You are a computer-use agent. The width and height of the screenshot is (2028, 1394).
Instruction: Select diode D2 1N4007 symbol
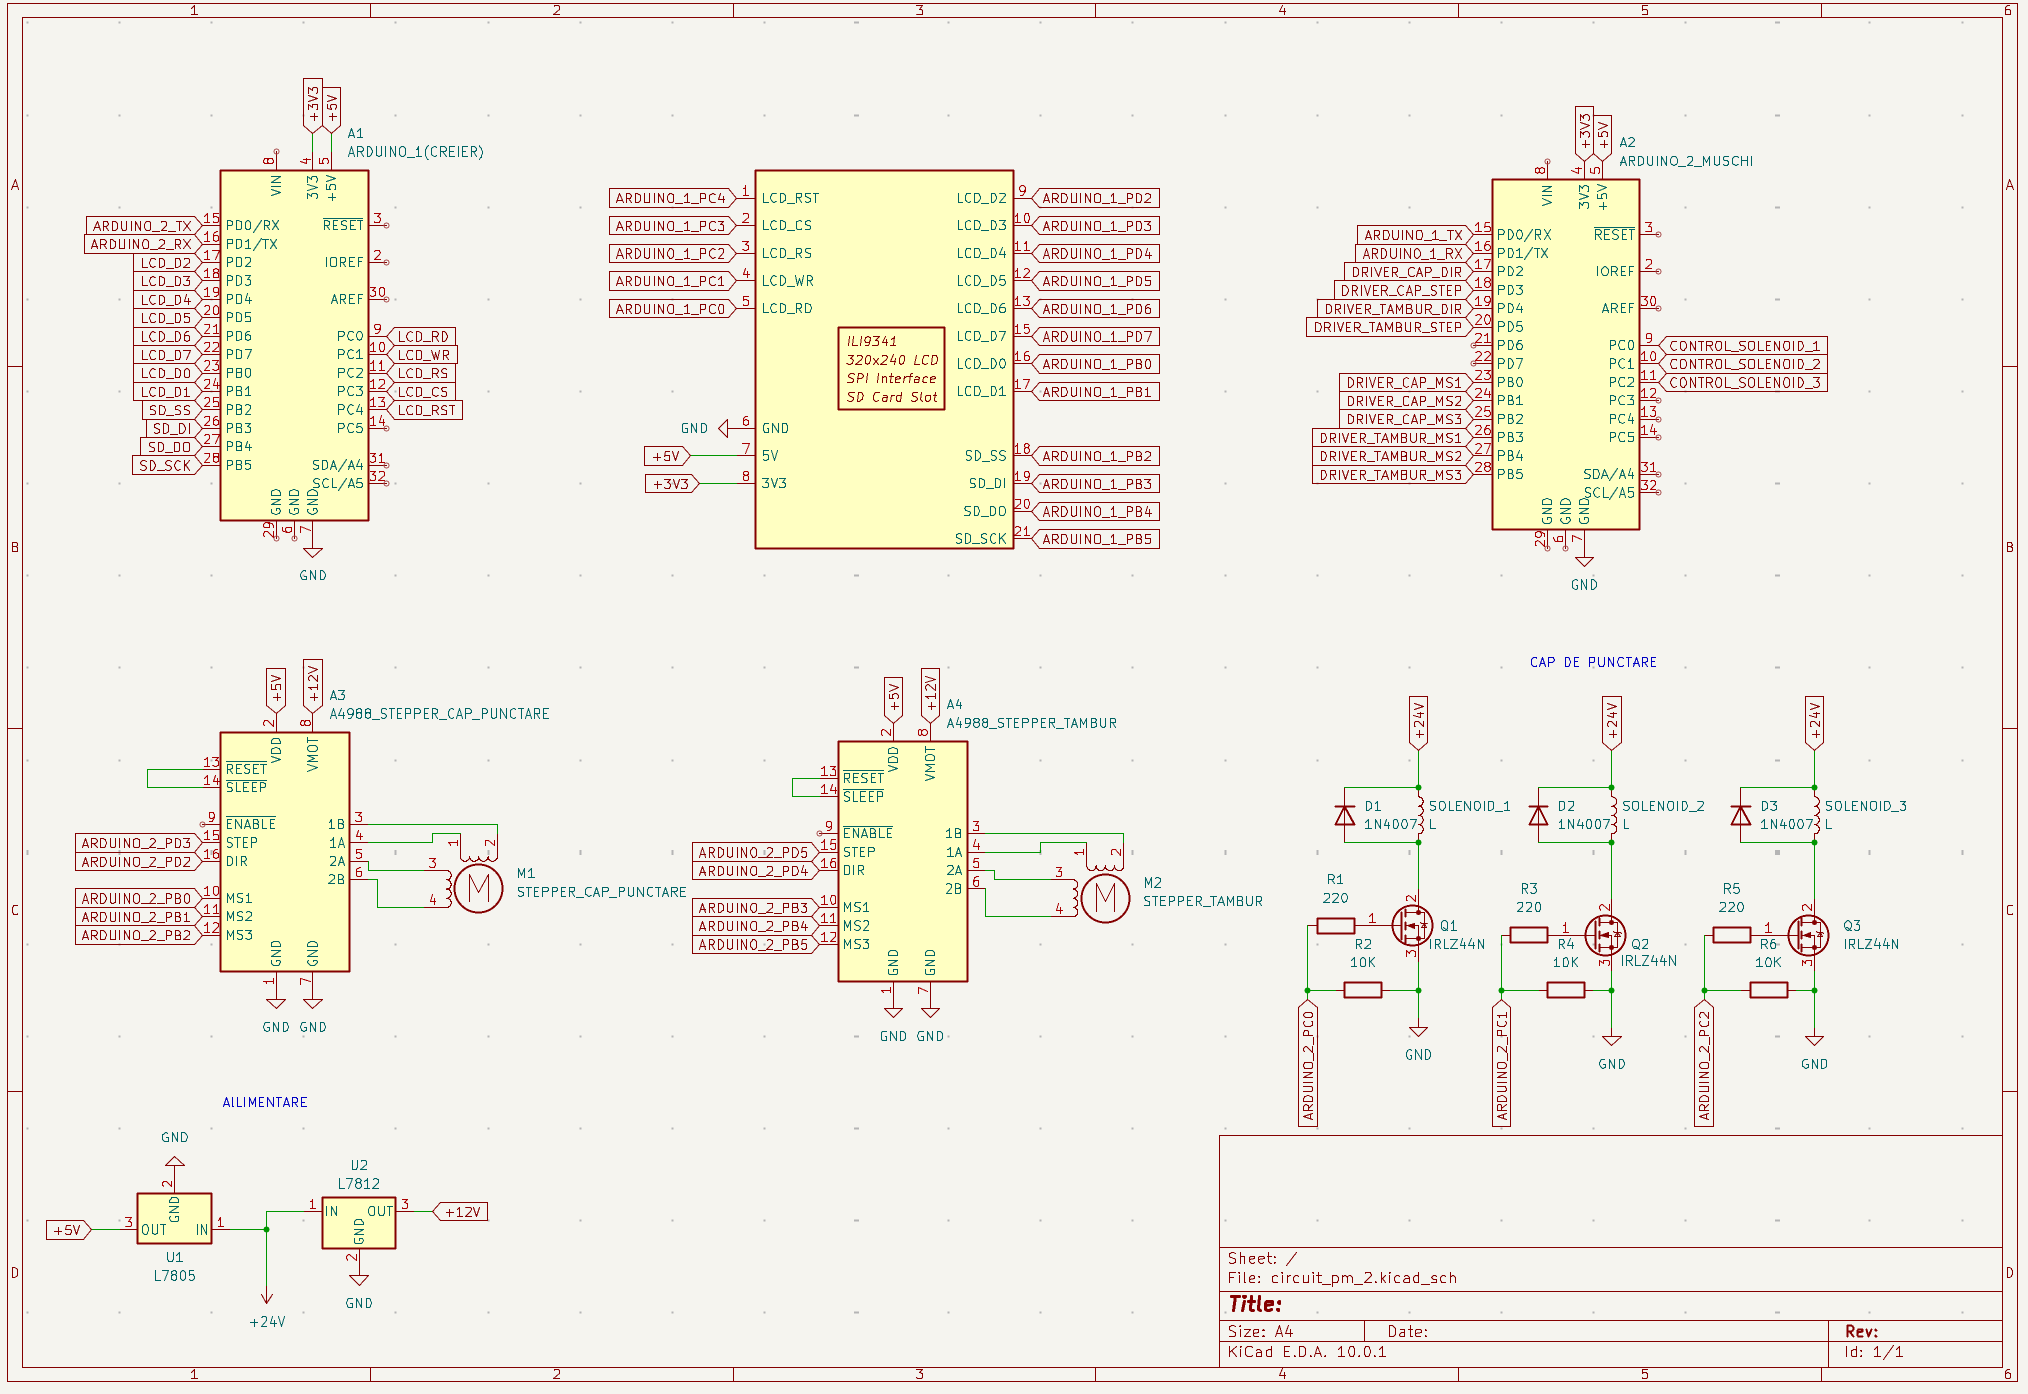1538,815
